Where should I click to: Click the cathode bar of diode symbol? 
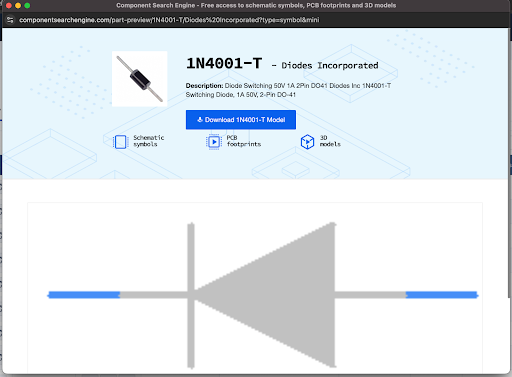click(x=191, y=295)
